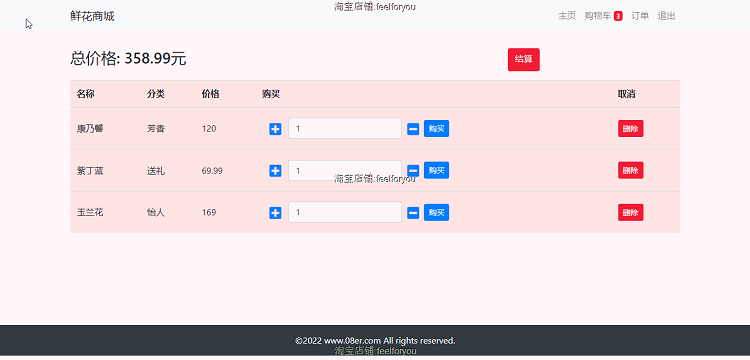Image resolution: width=750 pixels, height=360 pixels.
Task: Delete 紫丁蓝 from the cart
Action: [630, 170]
